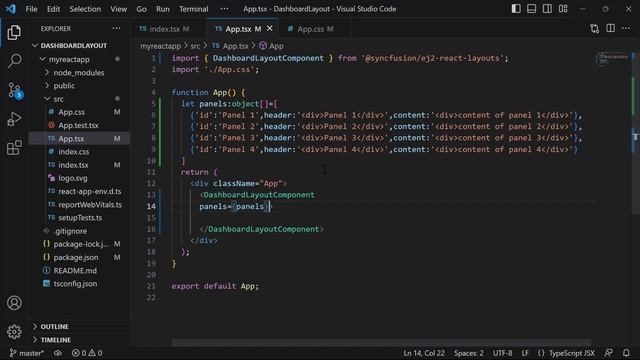Click Ln 14, Col 22 cursor position

click(424, 353)
